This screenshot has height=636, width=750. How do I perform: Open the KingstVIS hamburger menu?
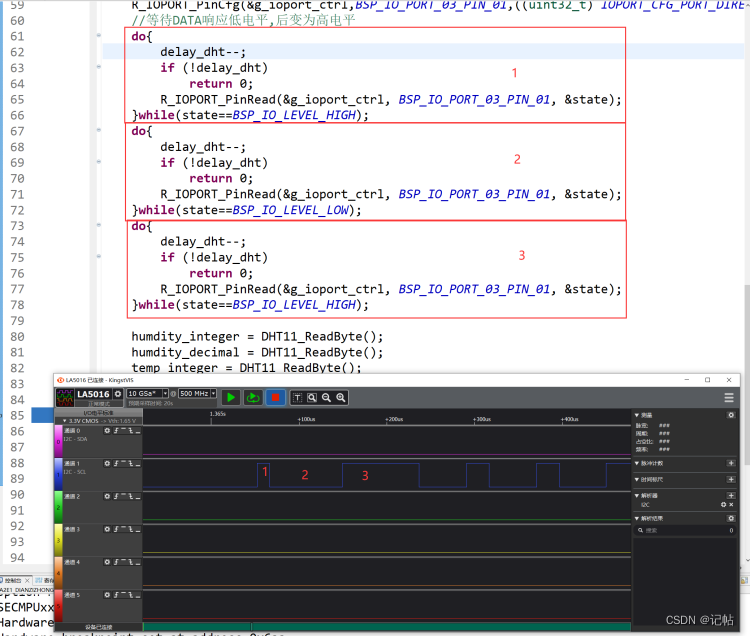click(x=729, y=397)
